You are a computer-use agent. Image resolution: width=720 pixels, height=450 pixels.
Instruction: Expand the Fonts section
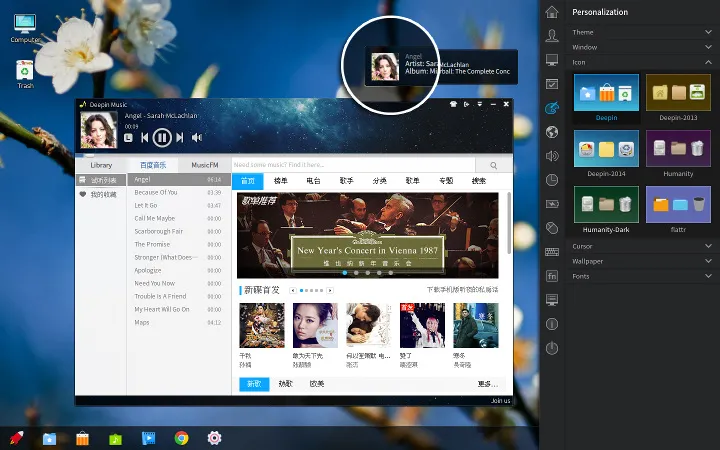642,276
